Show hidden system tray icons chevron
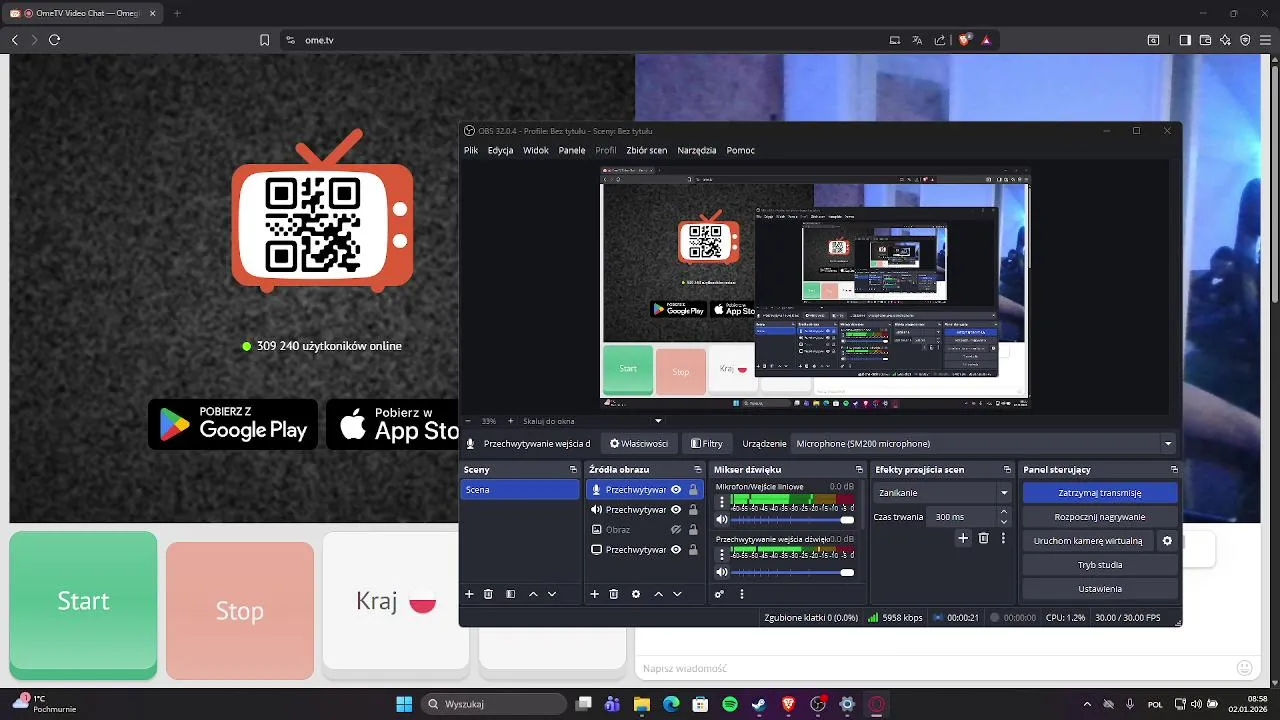This screenshot has width=1280, height=720. [1087, 704]
